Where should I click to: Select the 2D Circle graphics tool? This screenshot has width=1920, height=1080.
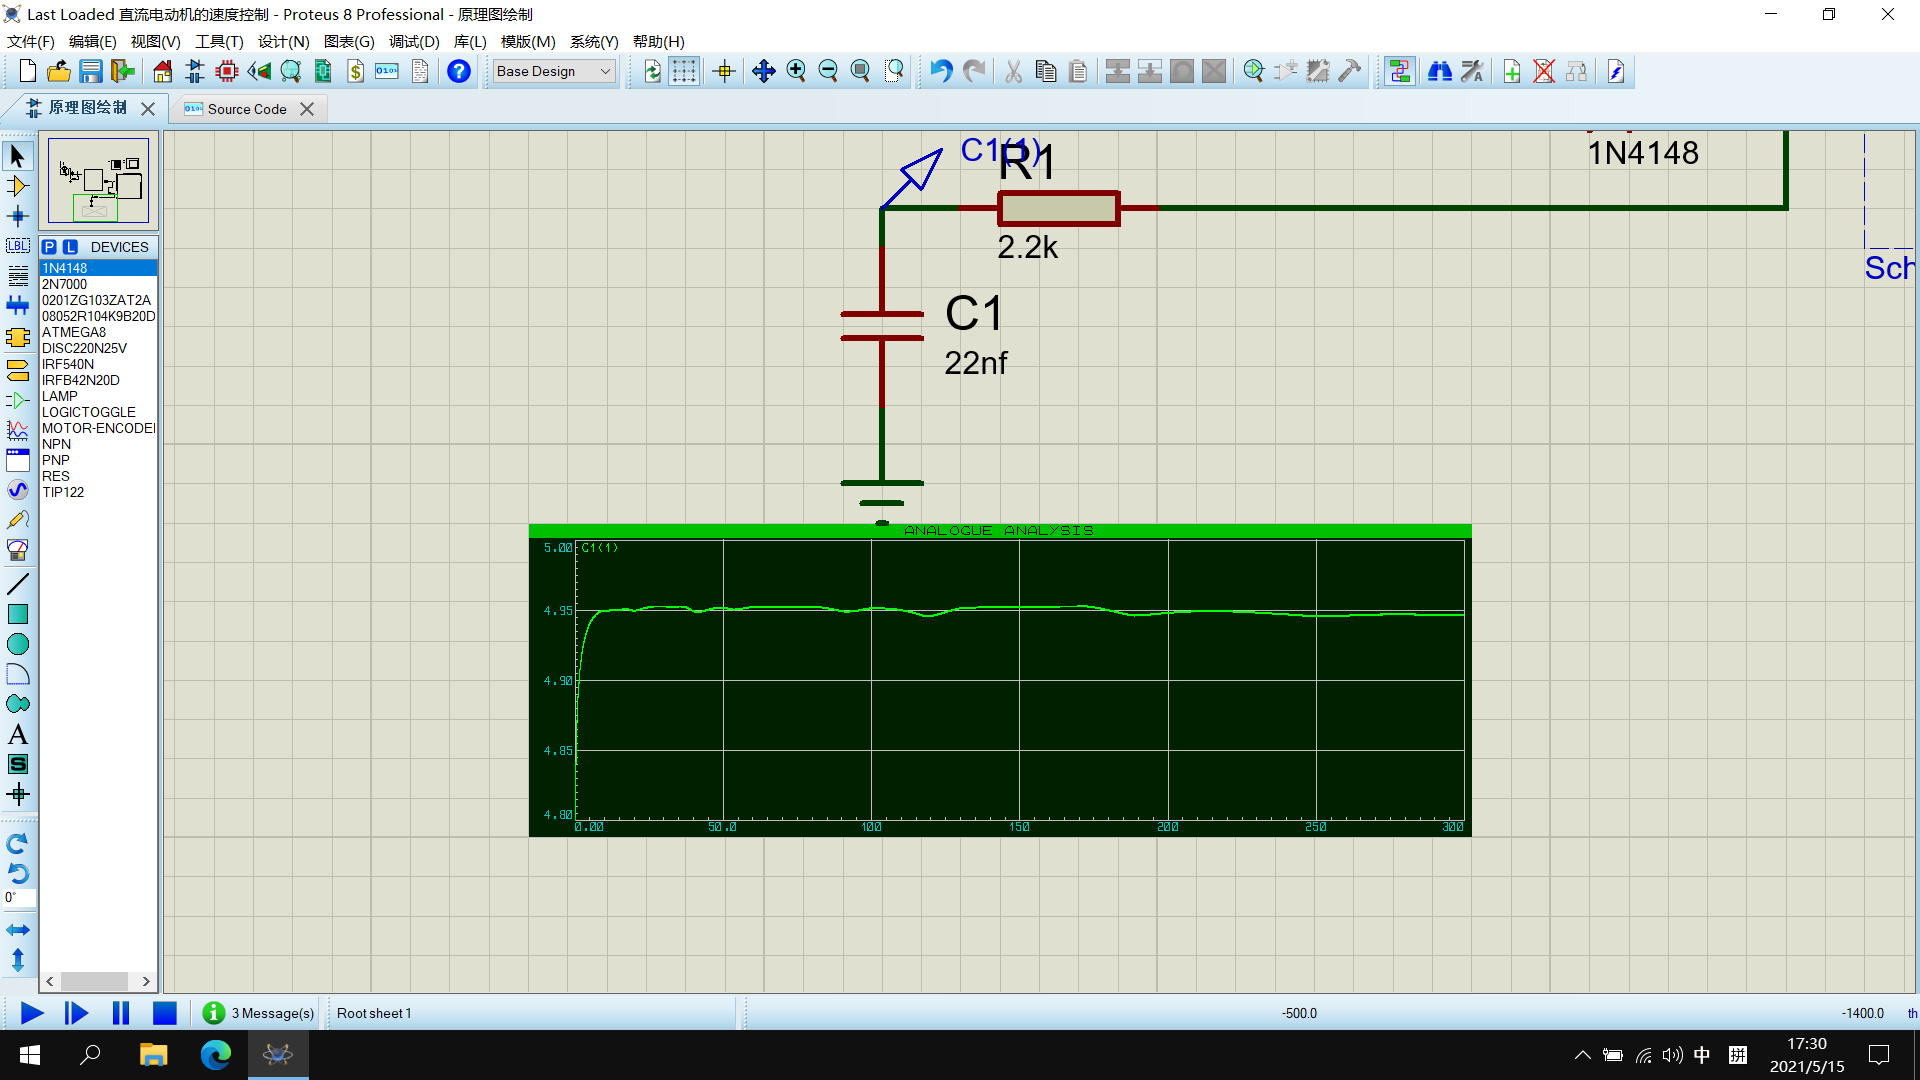click(18, 644)
